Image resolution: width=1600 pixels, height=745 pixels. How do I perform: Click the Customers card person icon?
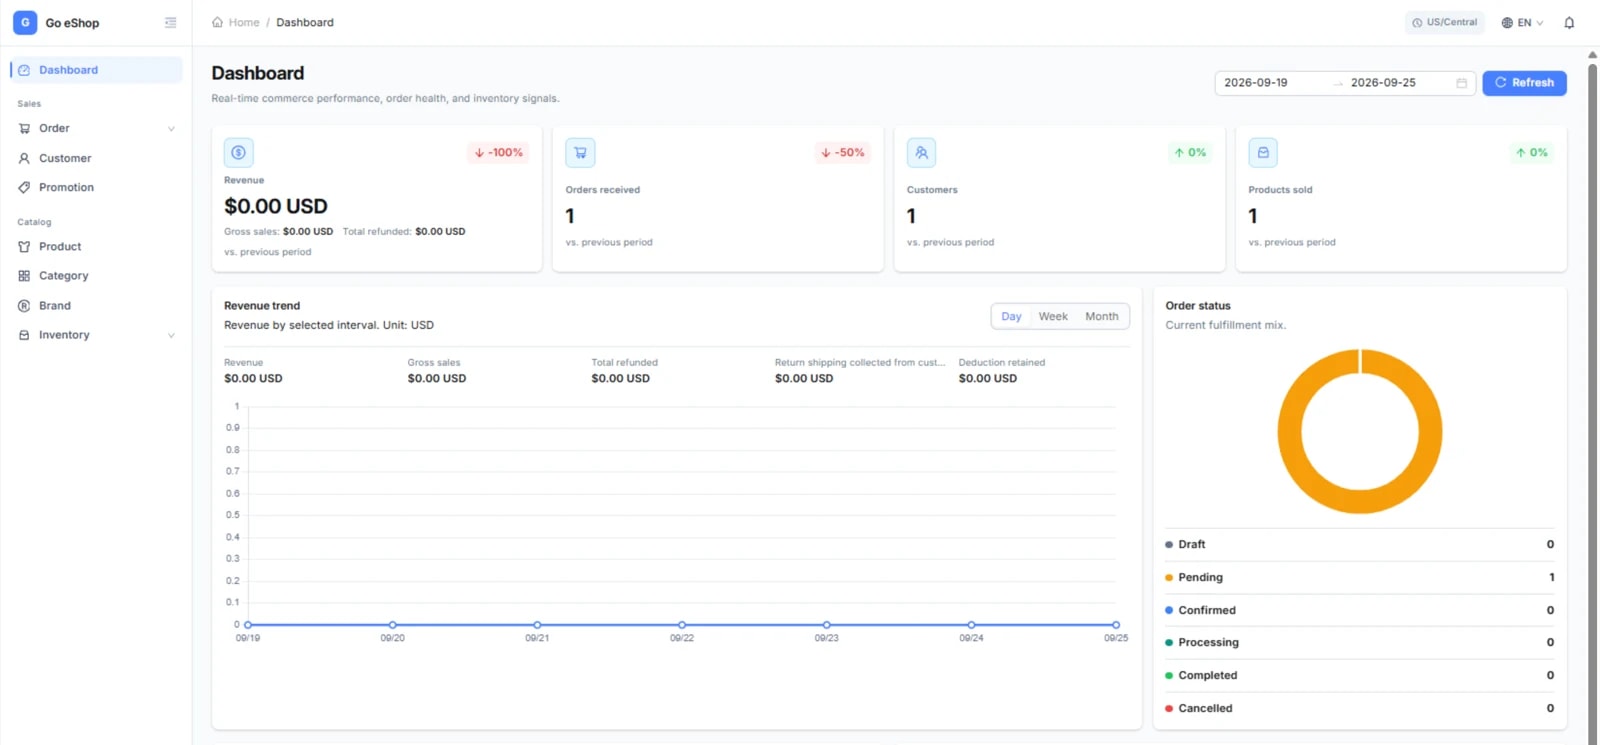pyautogui.click(x=922, y=152)
